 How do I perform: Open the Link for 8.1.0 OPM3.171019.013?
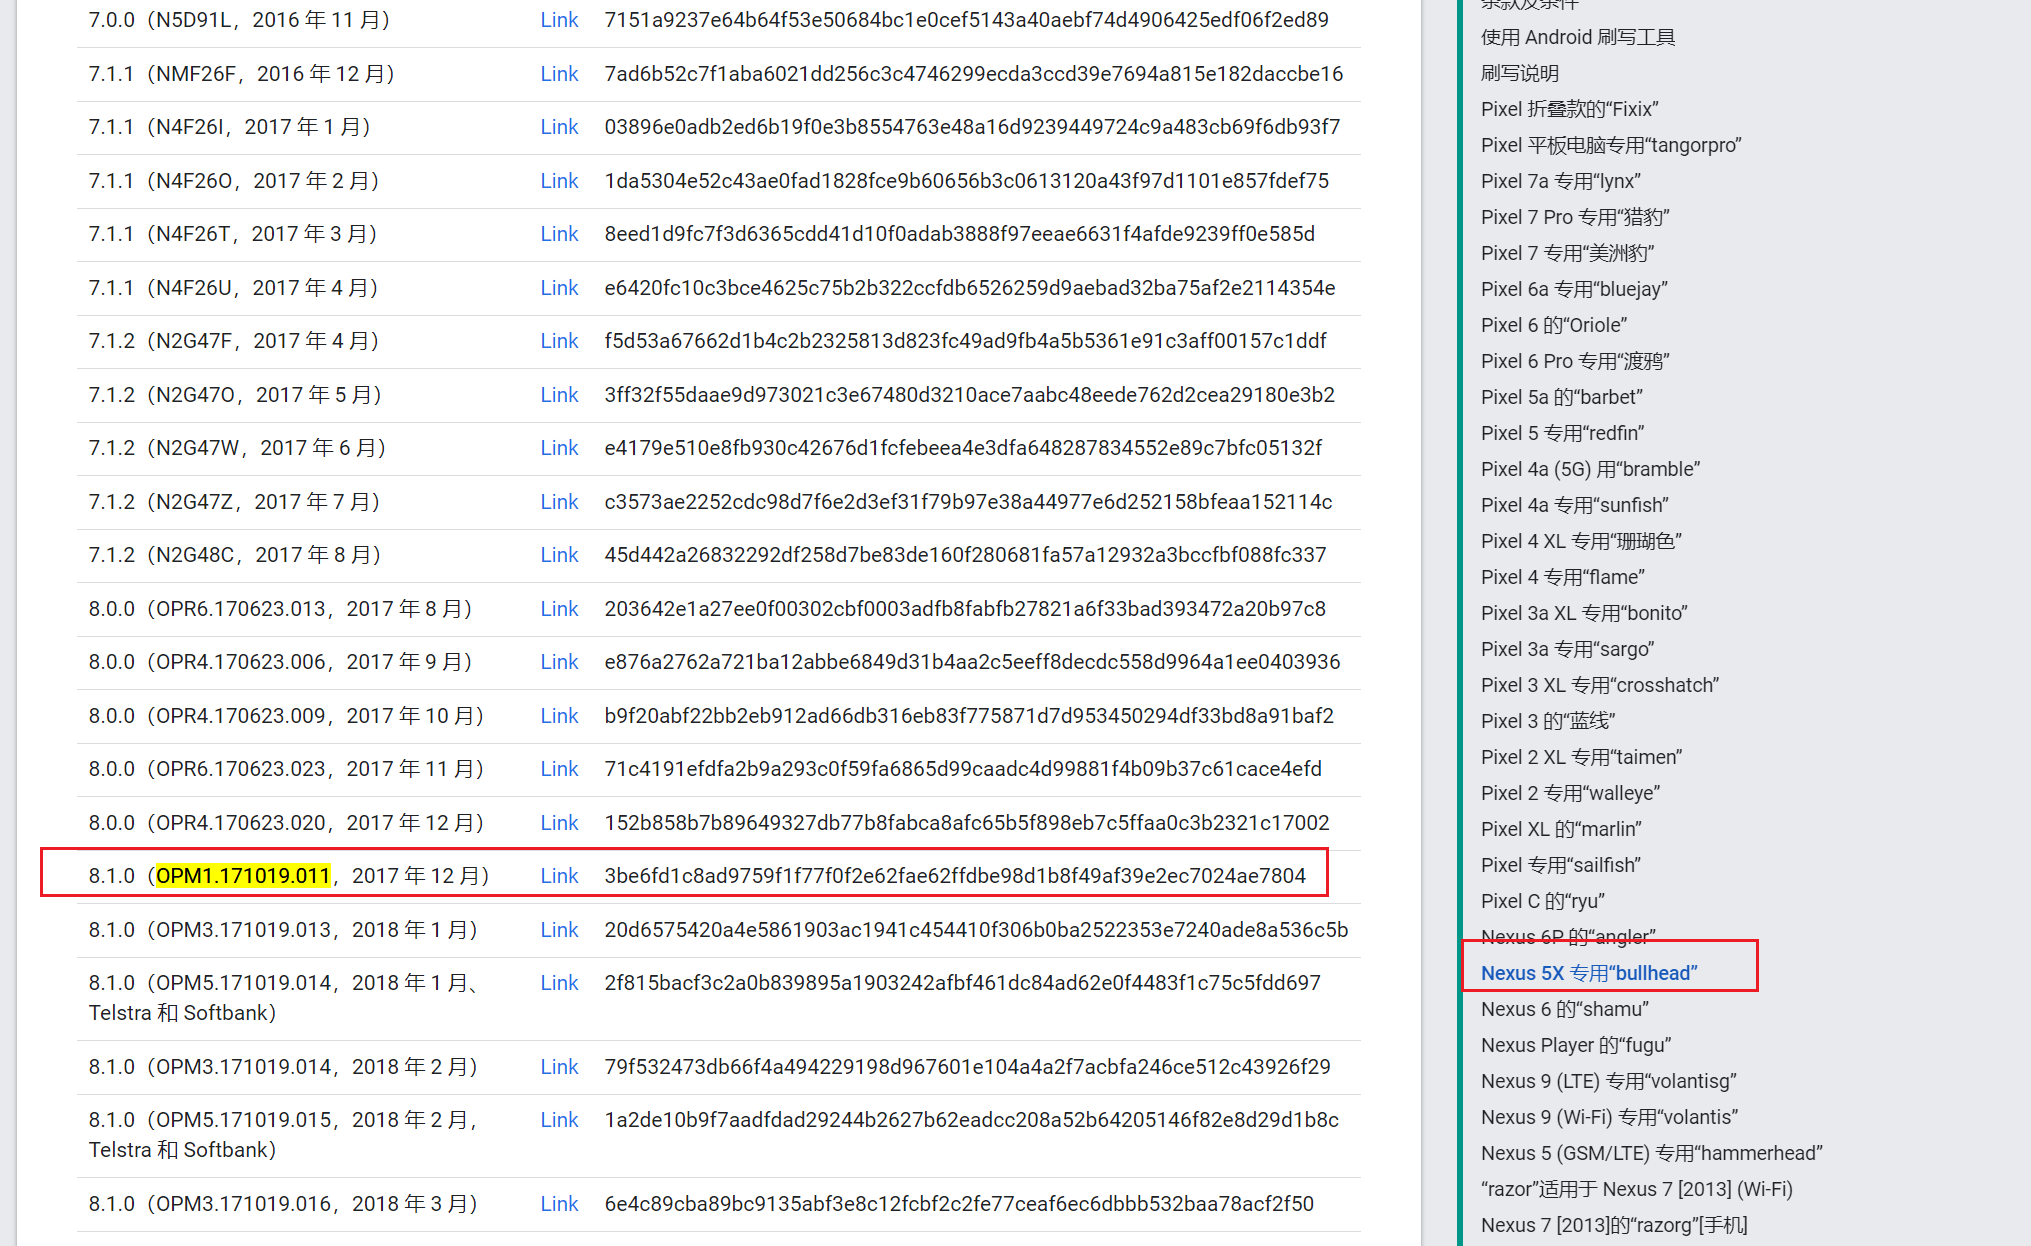tap(559, 930)
